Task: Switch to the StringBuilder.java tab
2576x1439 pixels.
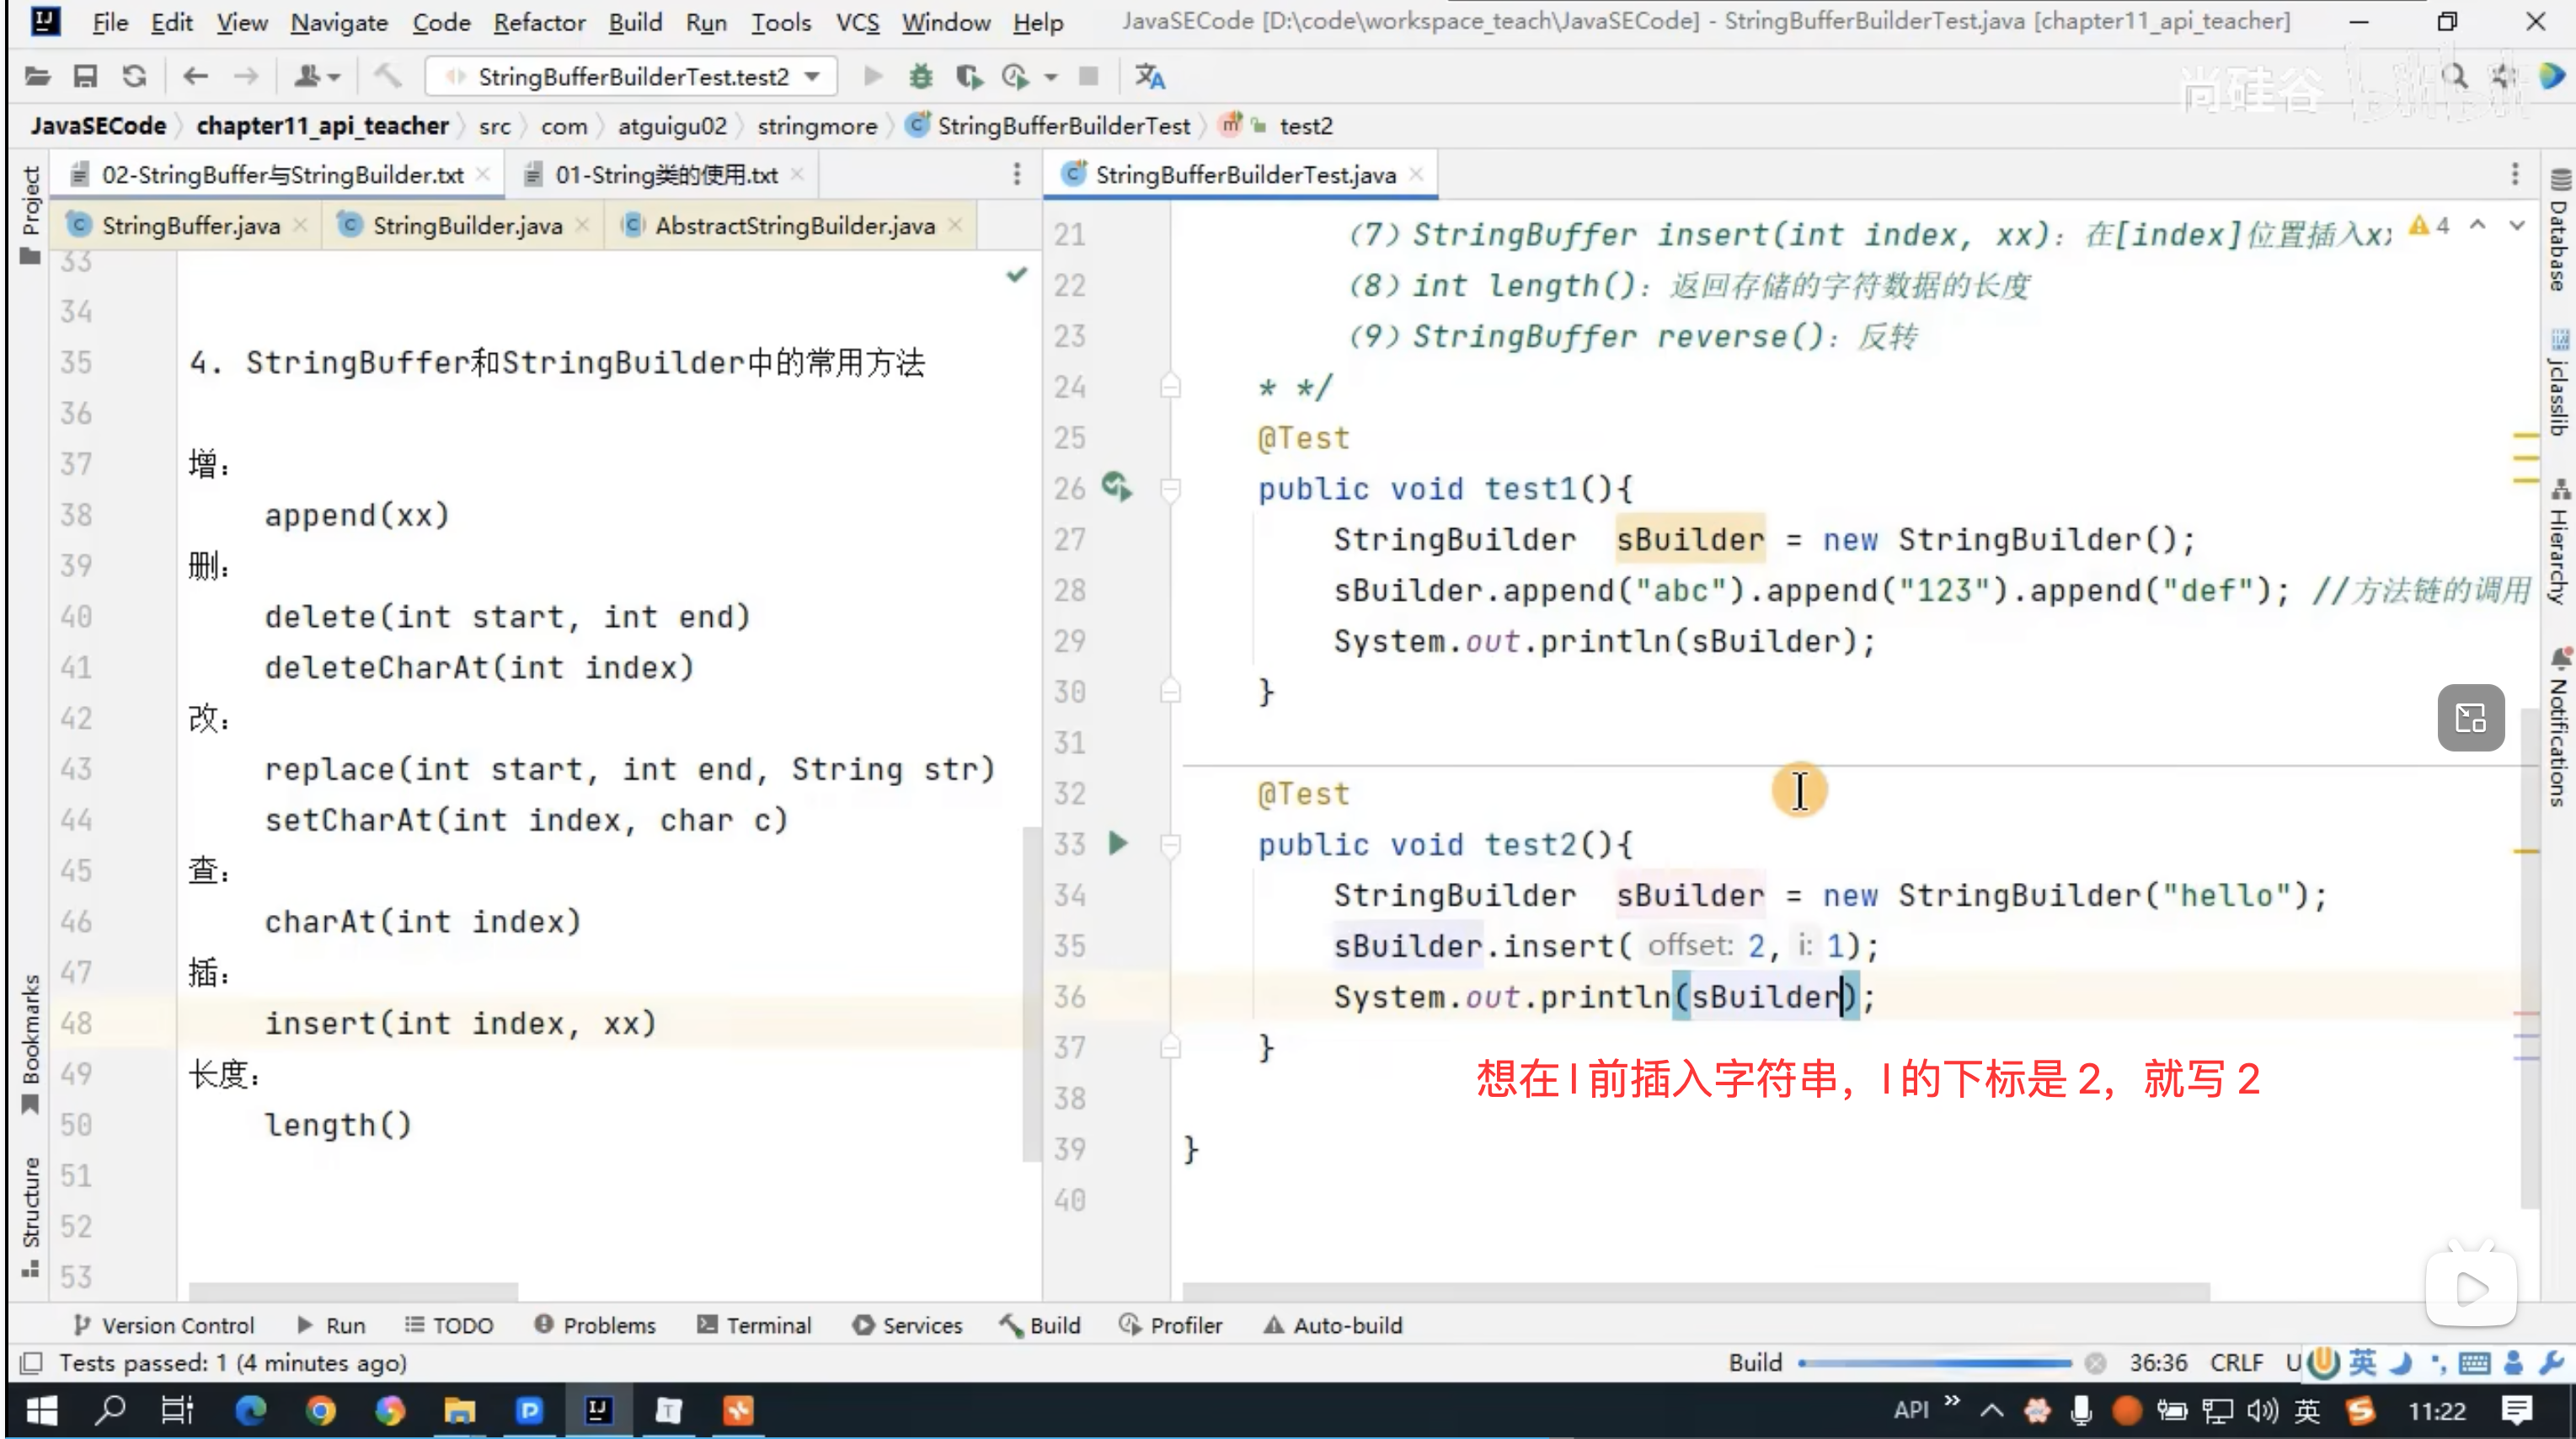Action: 466,226
